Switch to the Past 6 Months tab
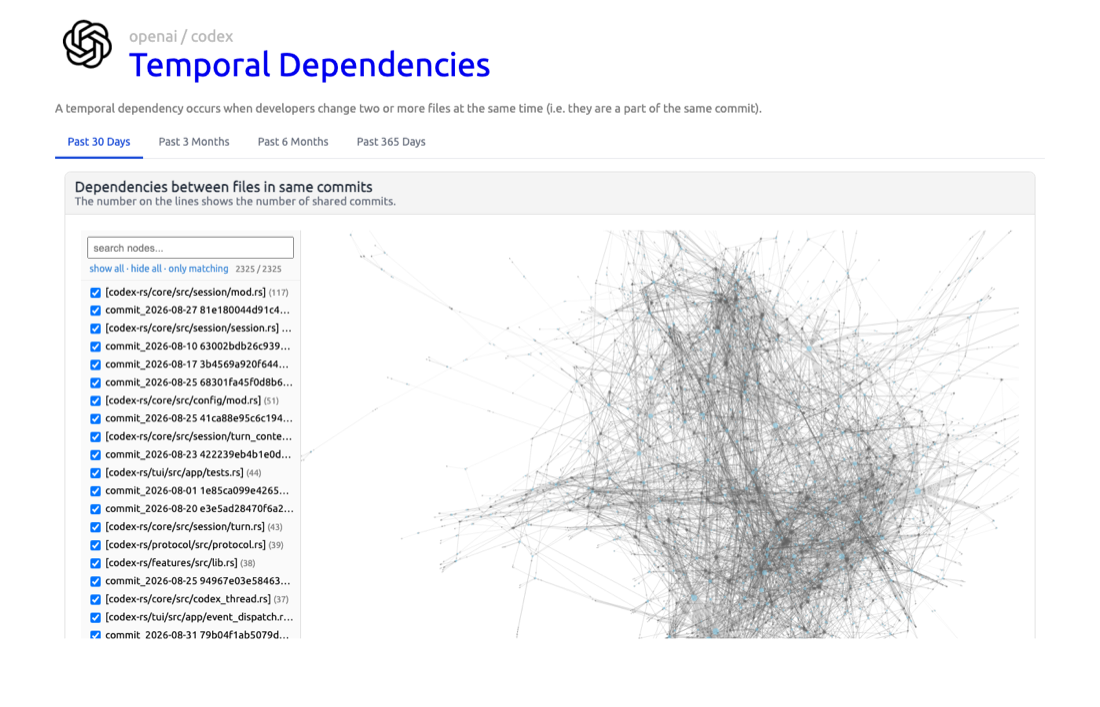Image resolution: width=1100 pixels, height=707 pixels. click(293, 142)
